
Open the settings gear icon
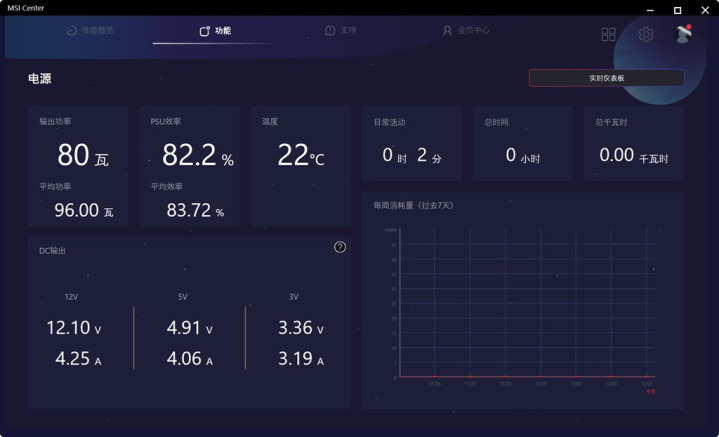tap(646, 34)
